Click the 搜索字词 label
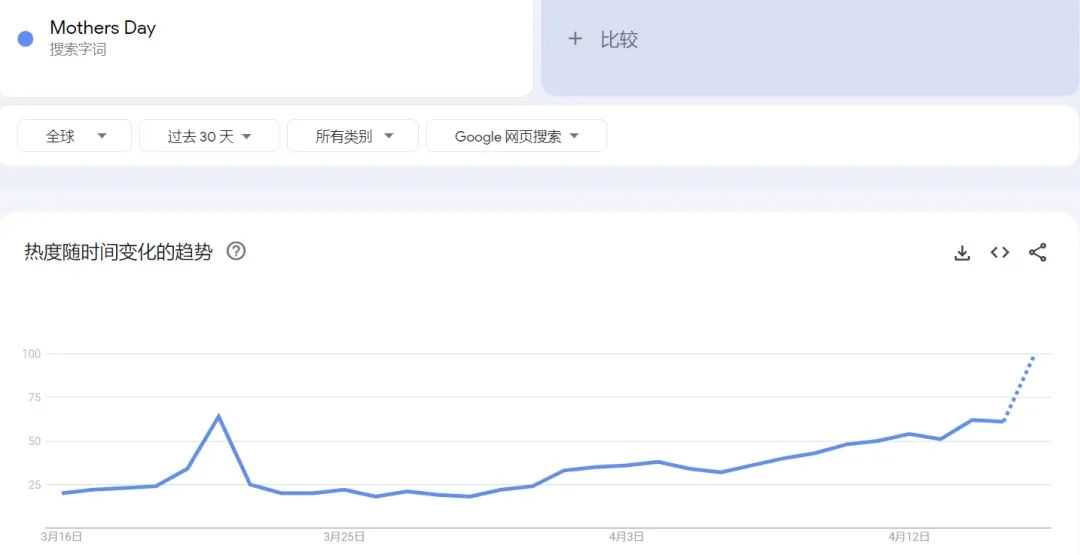The width and height of the screenshot is (1080, 555). pos(78,50)
